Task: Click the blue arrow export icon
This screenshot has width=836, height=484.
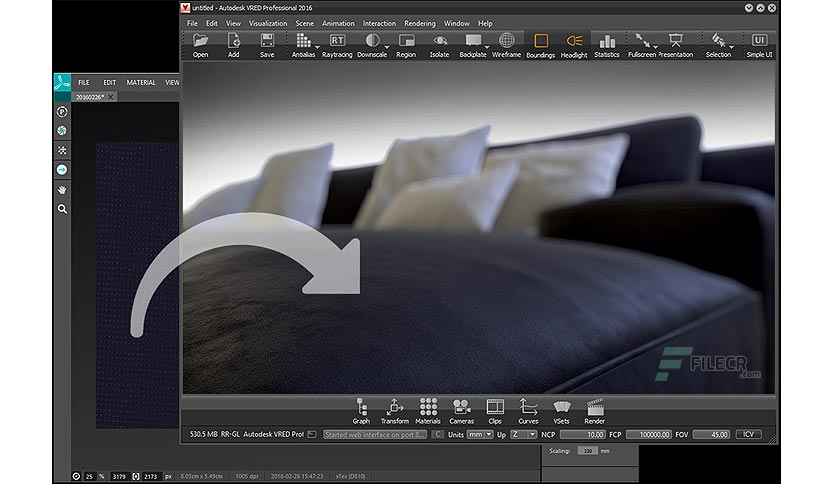Action: tap(62, 170)
